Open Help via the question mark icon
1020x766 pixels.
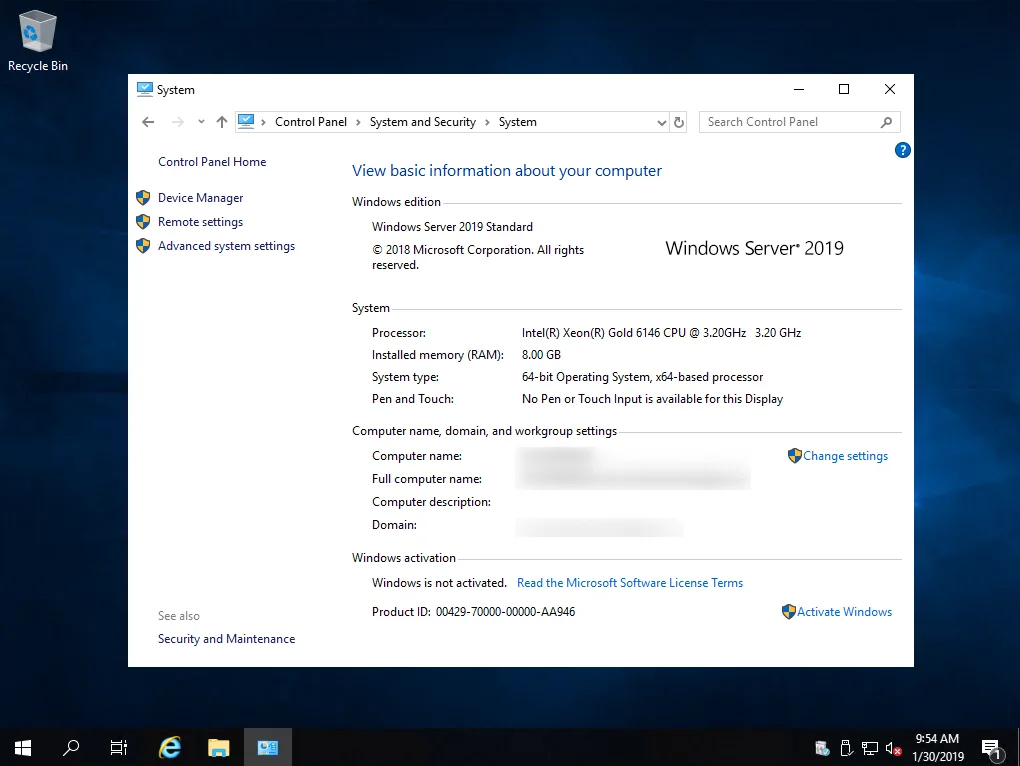[x=902, y=150]
